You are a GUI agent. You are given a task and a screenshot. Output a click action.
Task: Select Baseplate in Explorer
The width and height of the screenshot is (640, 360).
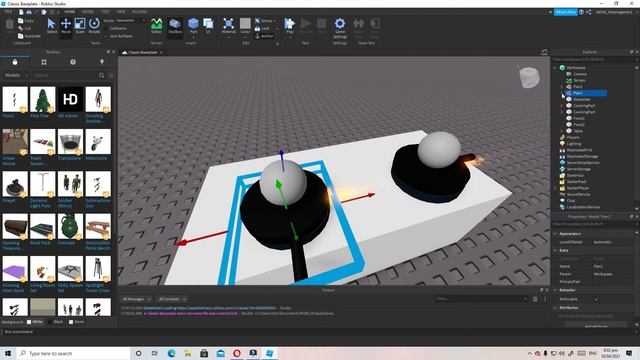pos(582,100)
